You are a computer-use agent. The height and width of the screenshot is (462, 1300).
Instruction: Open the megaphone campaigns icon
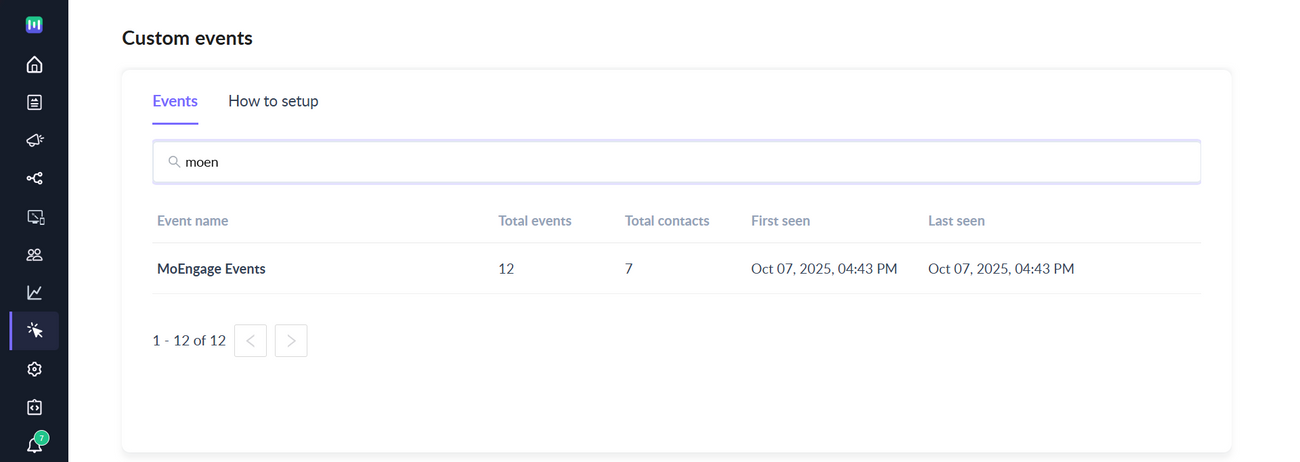[34, 140]
